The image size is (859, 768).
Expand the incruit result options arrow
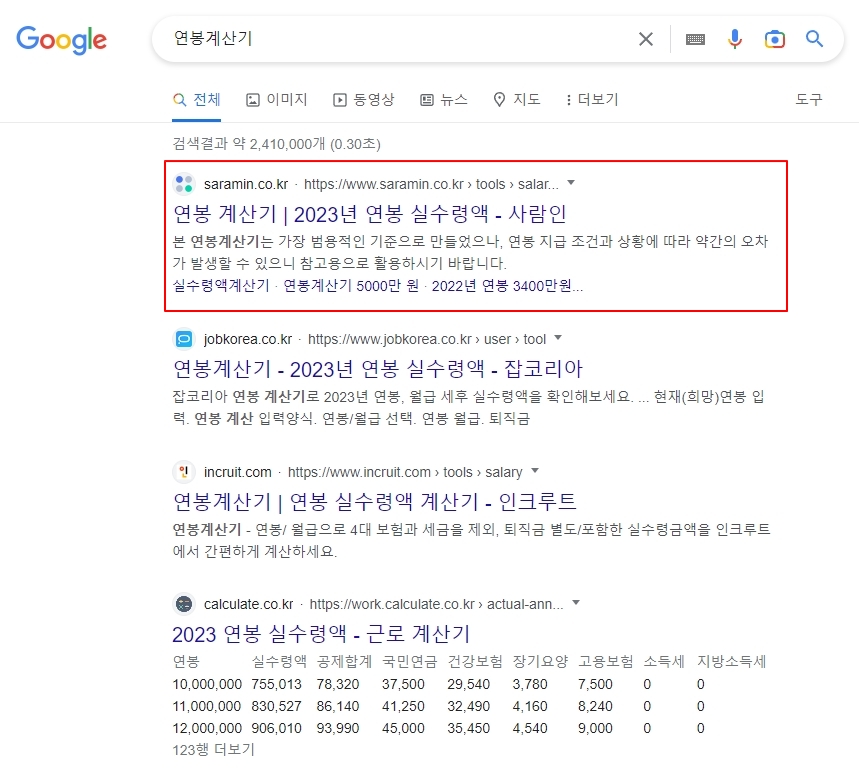coord(535,471)
